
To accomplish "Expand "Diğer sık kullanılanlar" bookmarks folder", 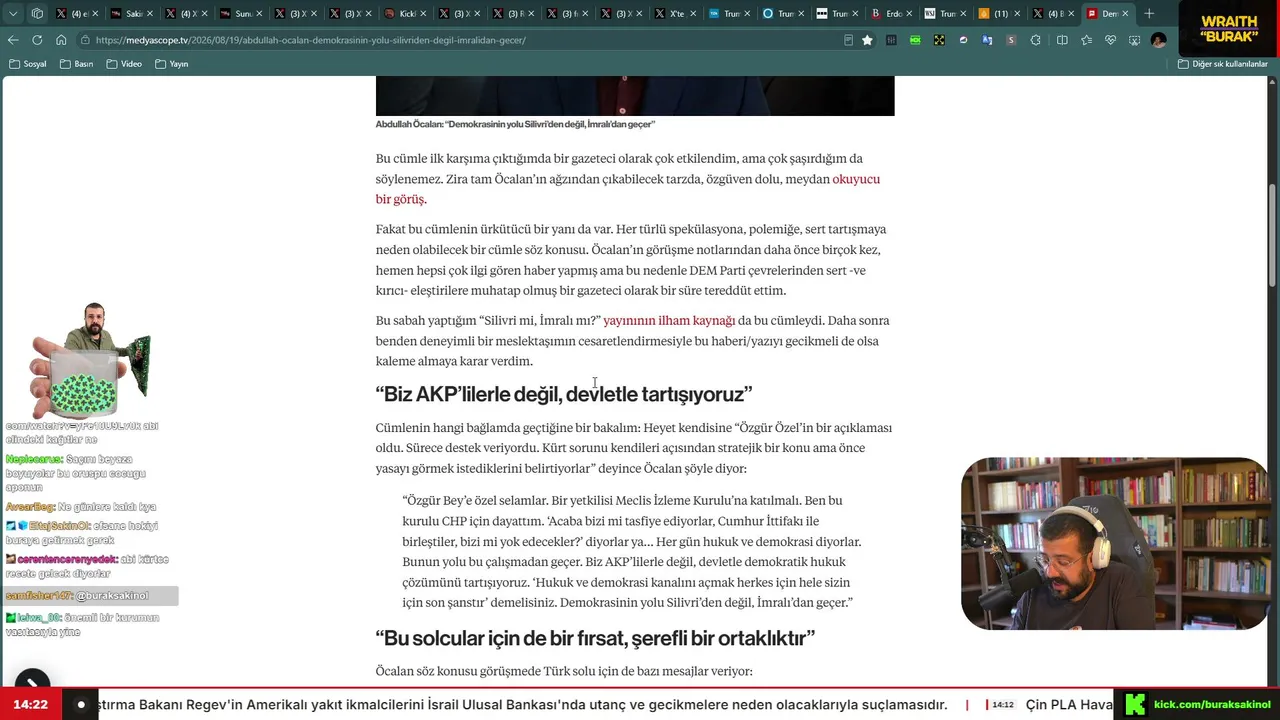I will coord(1222,64).
